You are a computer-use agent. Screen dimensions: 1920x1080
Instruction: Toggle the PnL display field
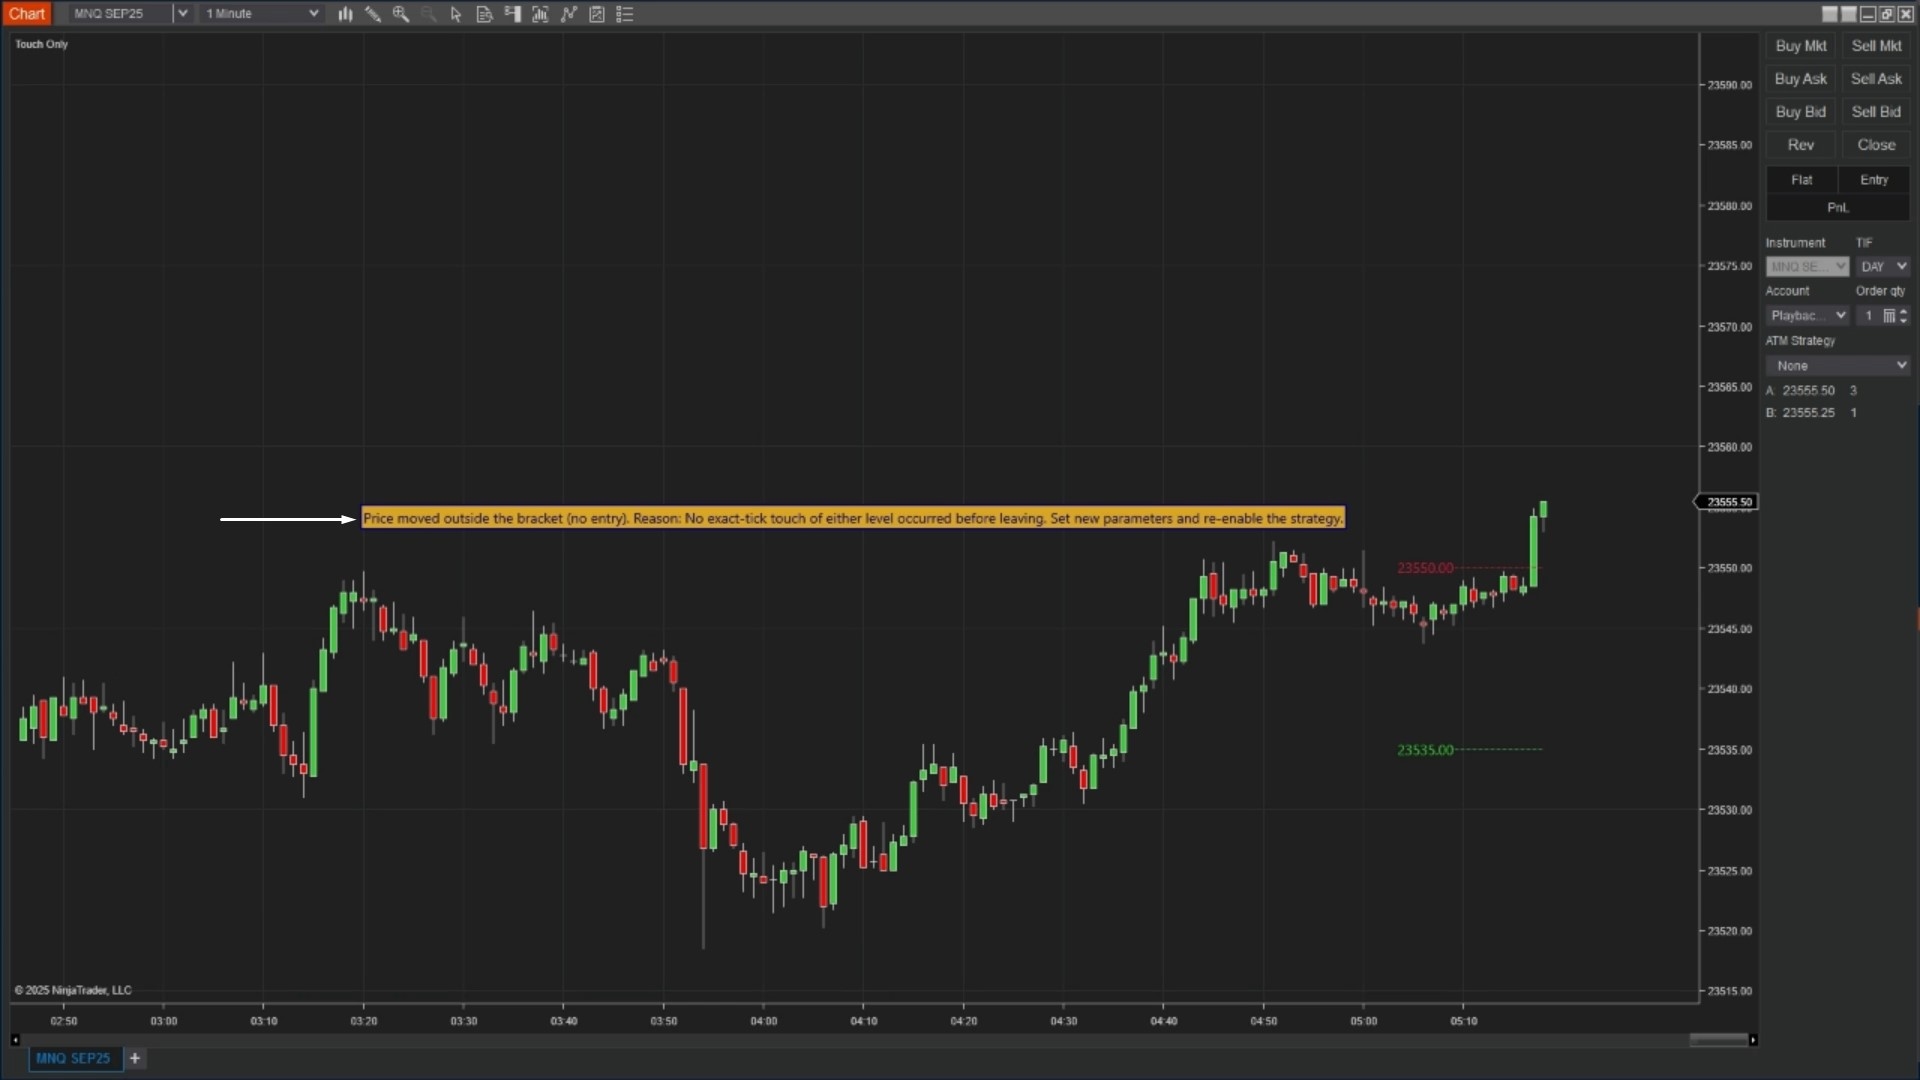(1837, 207)
